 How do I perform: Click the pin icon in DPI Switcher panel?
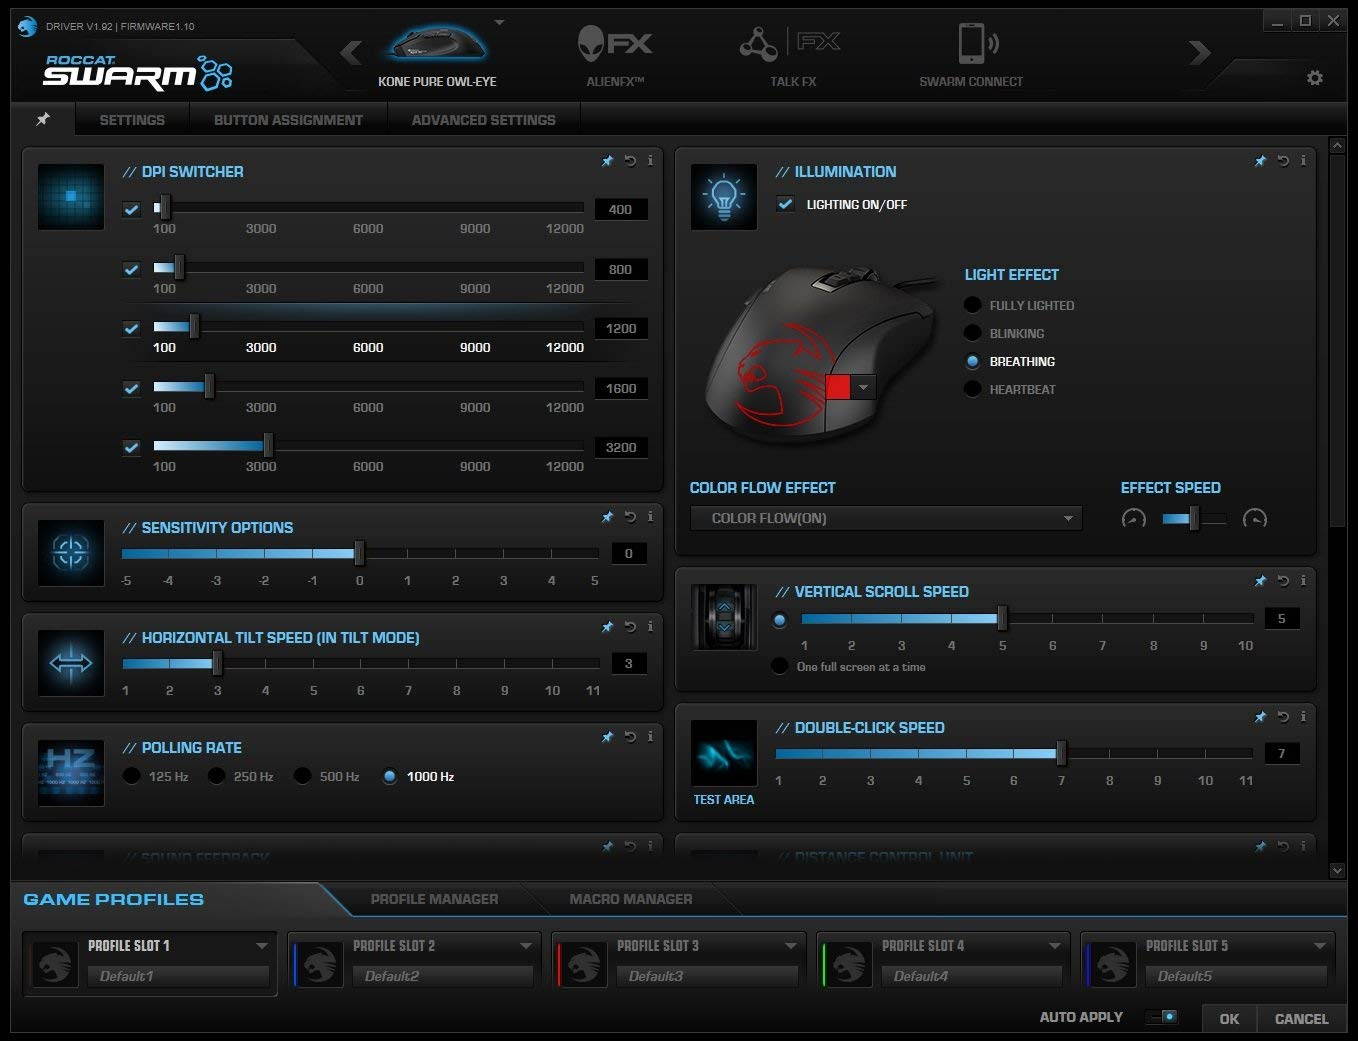pos(607,161)
